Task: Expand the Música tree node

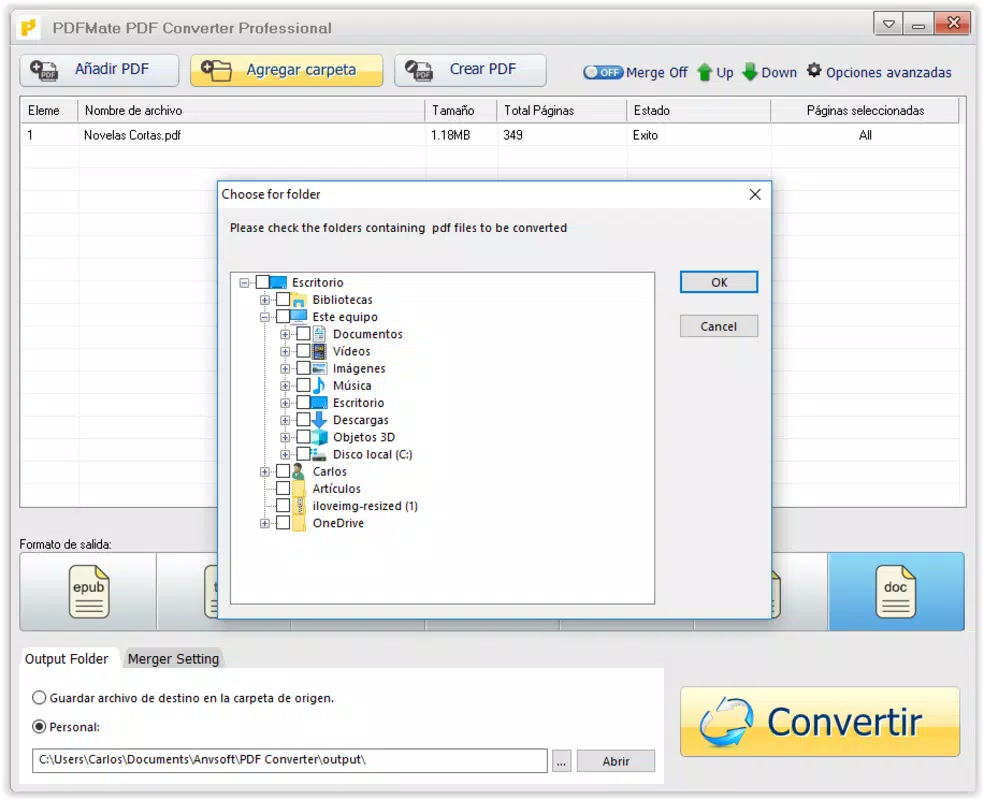Action: [285, 386]
